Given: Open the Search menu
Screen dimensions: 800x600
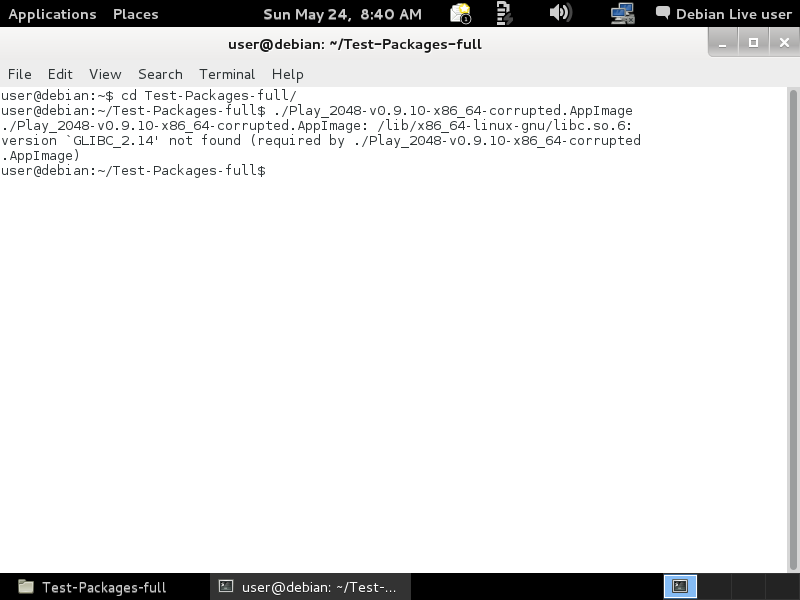Looking at the screenshot, I should (x=160, y=74).
